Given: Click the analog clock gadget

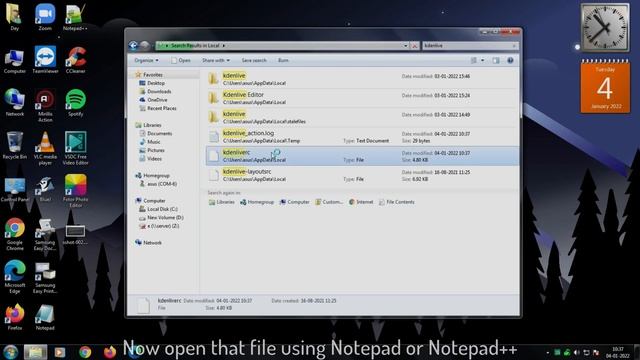Looking at the screenshot, I should click(605, 27).
